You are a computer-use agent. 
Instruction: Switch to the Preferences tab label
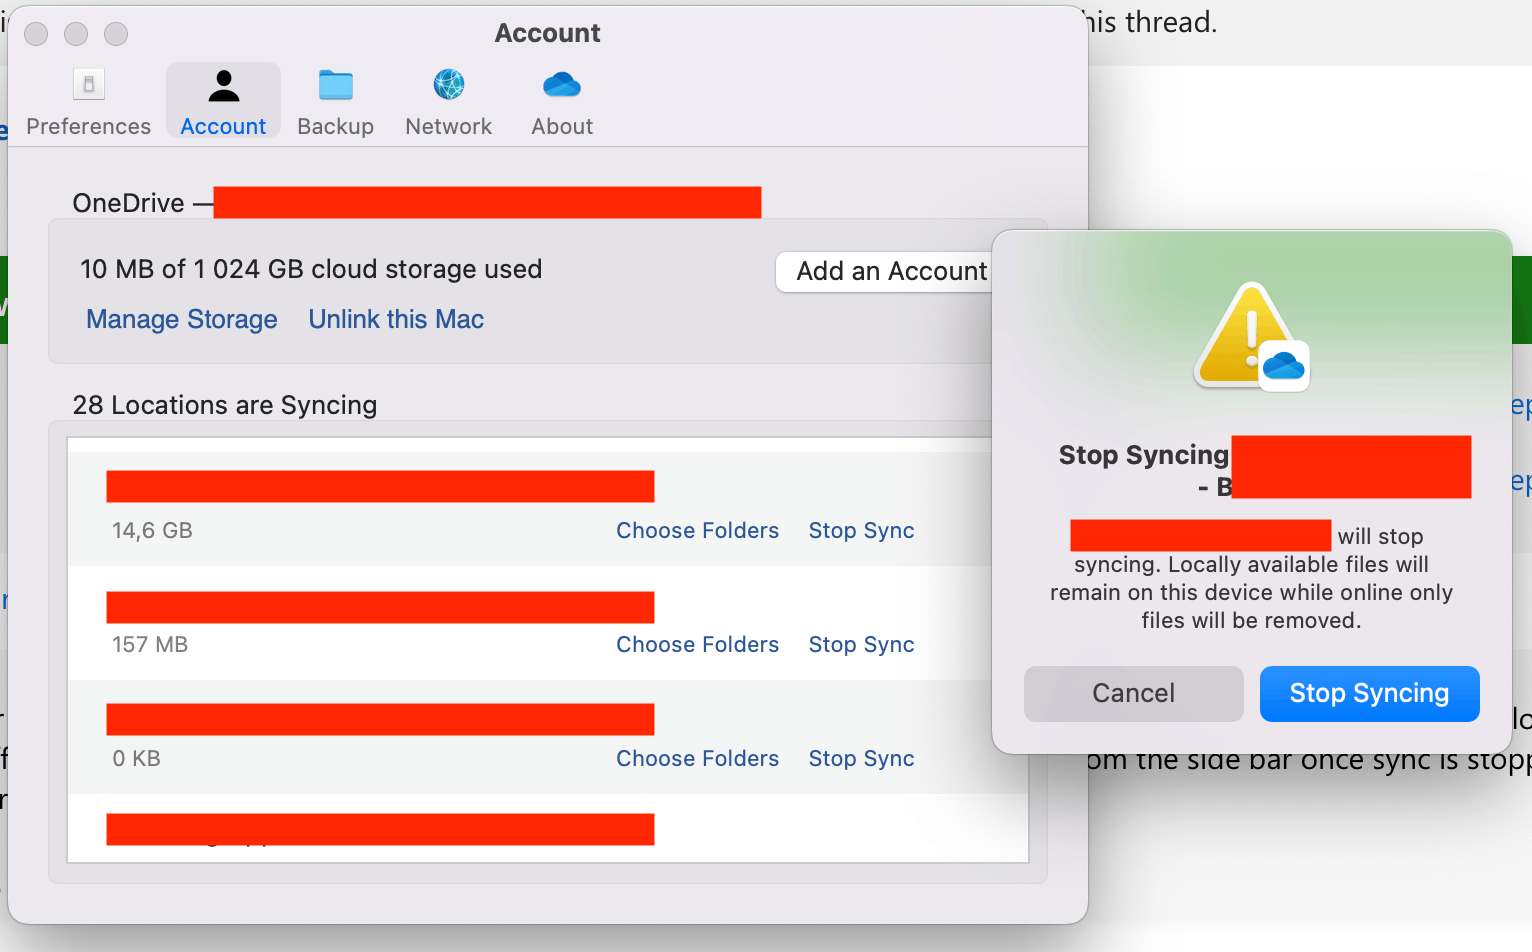pyautogui.click(x=89, y=127)
